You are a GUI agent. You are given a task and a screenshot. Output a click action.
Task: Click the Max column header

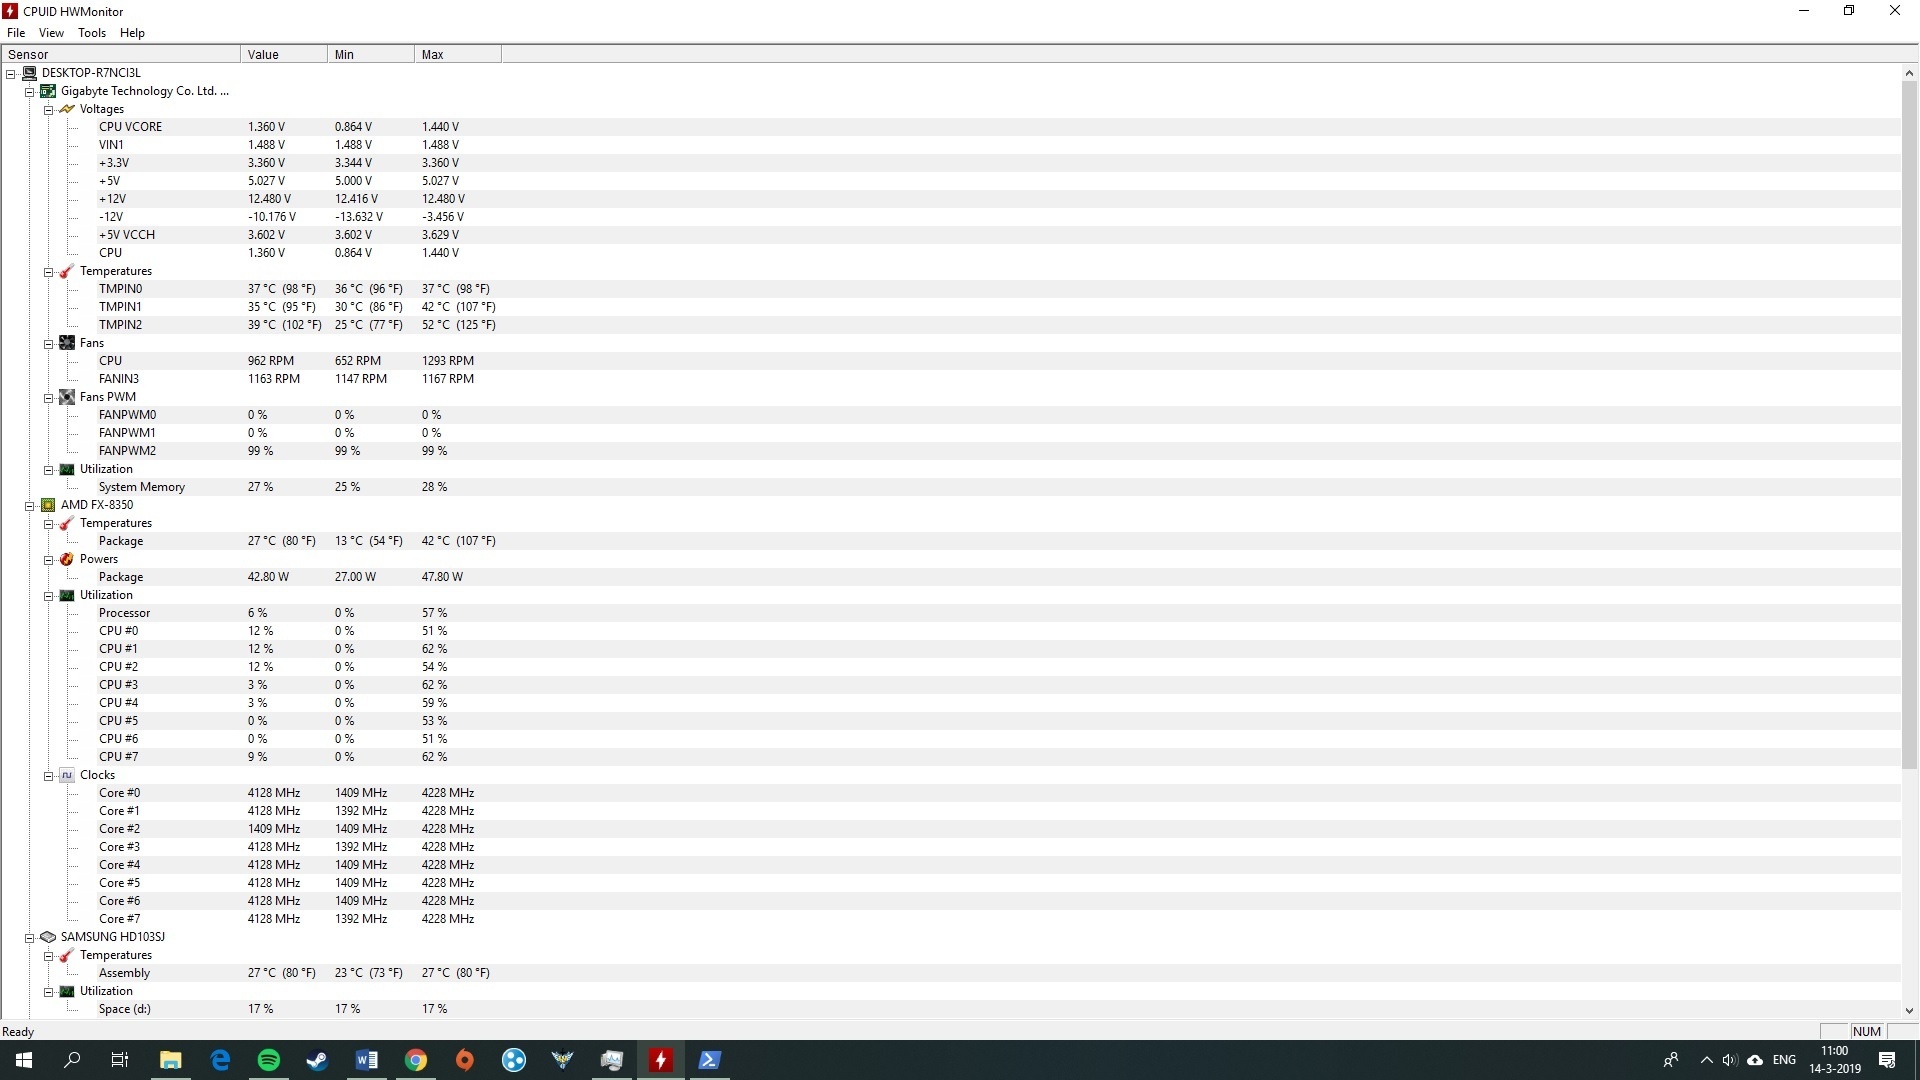coord(456,54)
